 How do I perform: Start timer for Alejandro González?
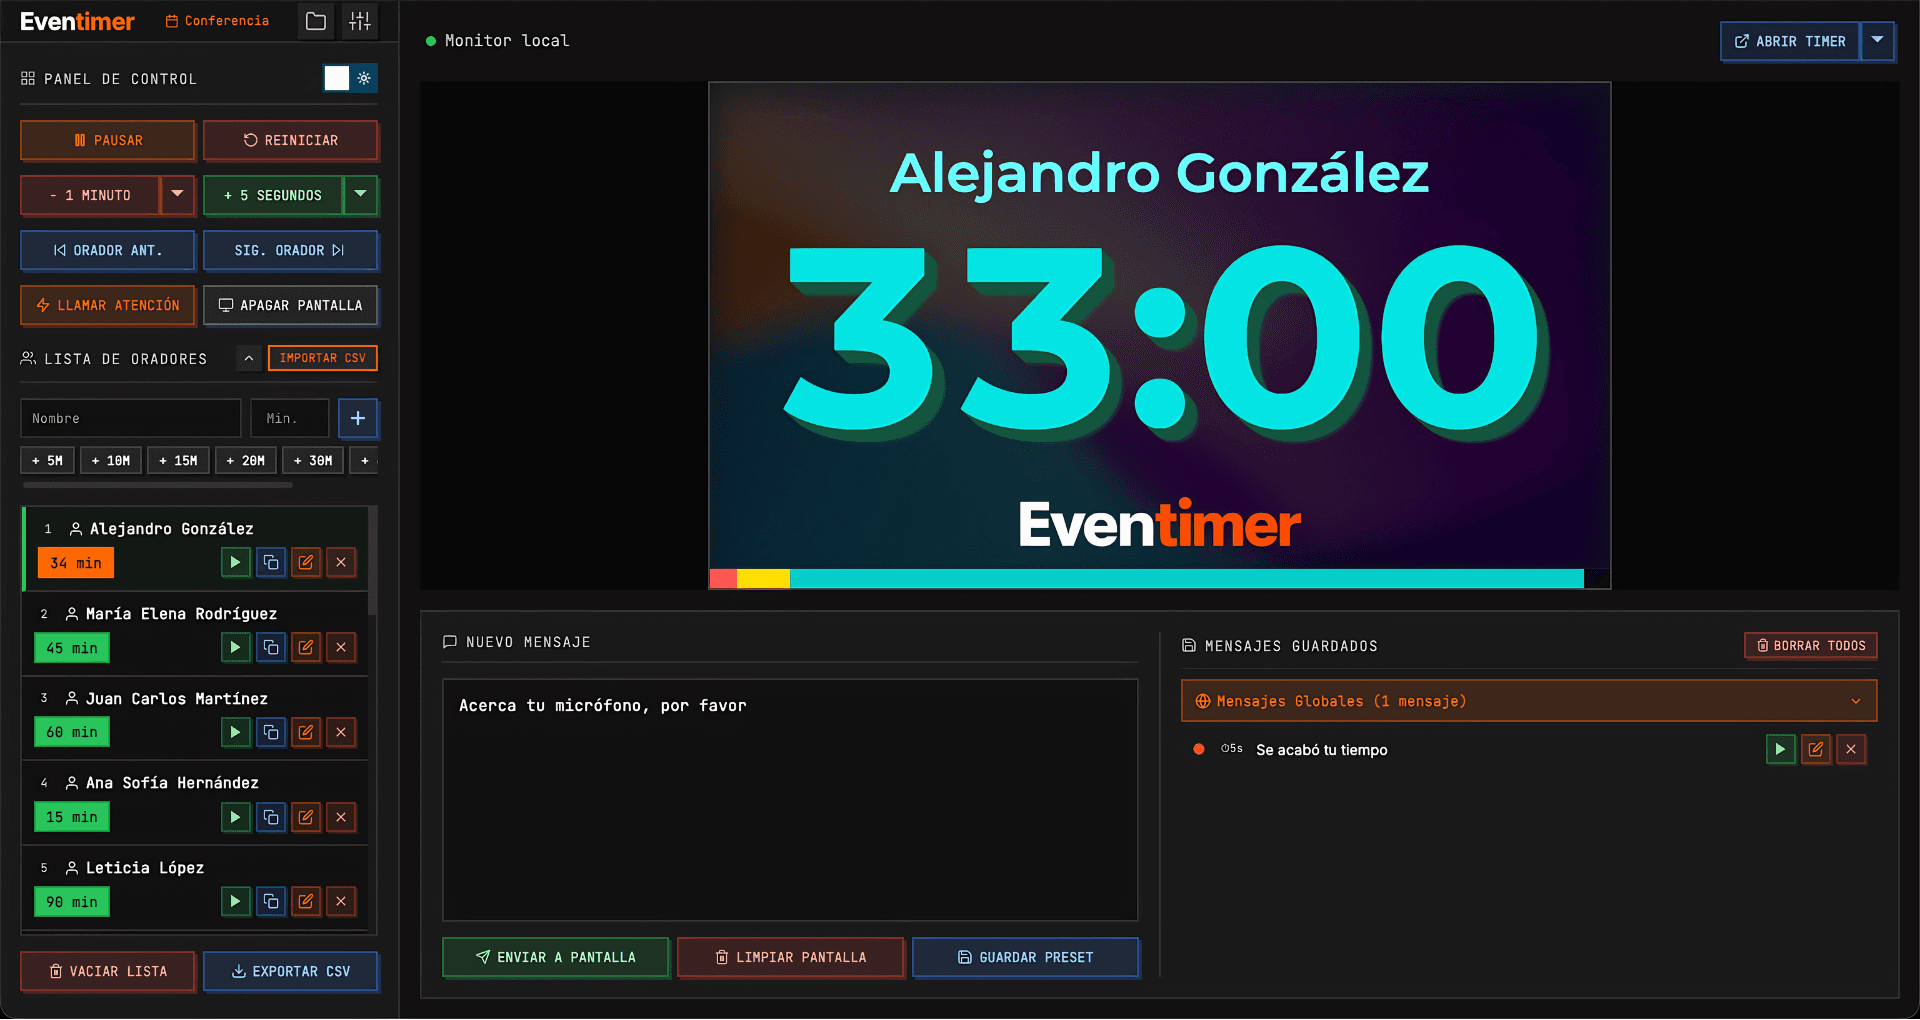tap(235, 562)
